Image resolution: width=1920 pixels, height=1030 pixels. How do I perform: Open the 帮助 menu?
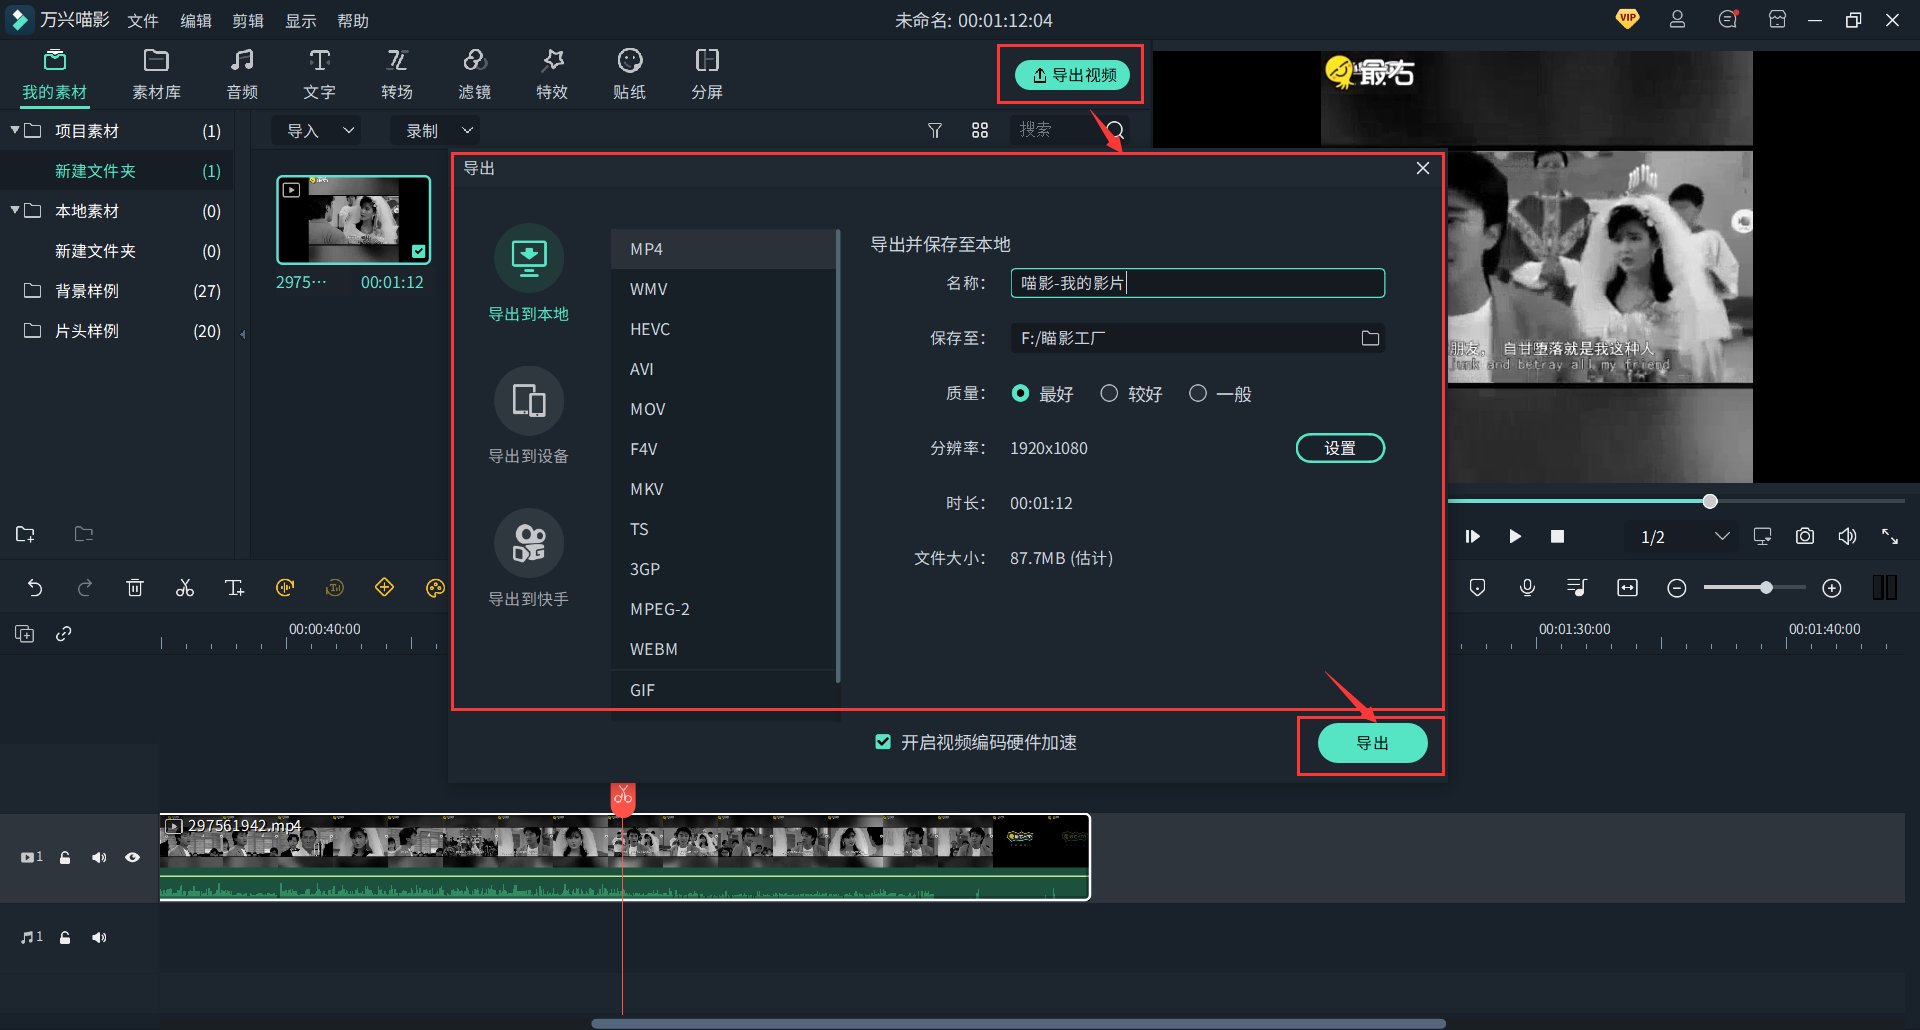[352, 20]
